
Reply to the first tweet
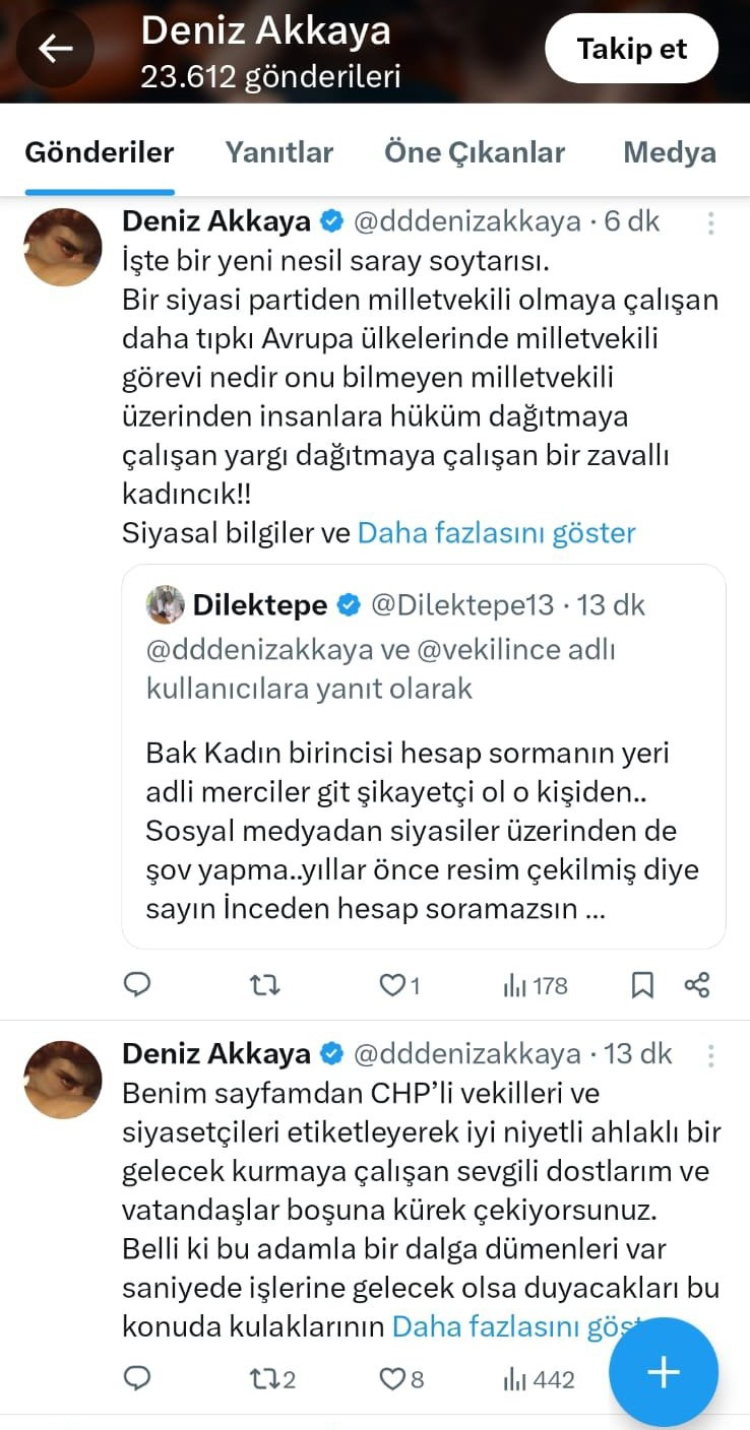tap(137, 985)
